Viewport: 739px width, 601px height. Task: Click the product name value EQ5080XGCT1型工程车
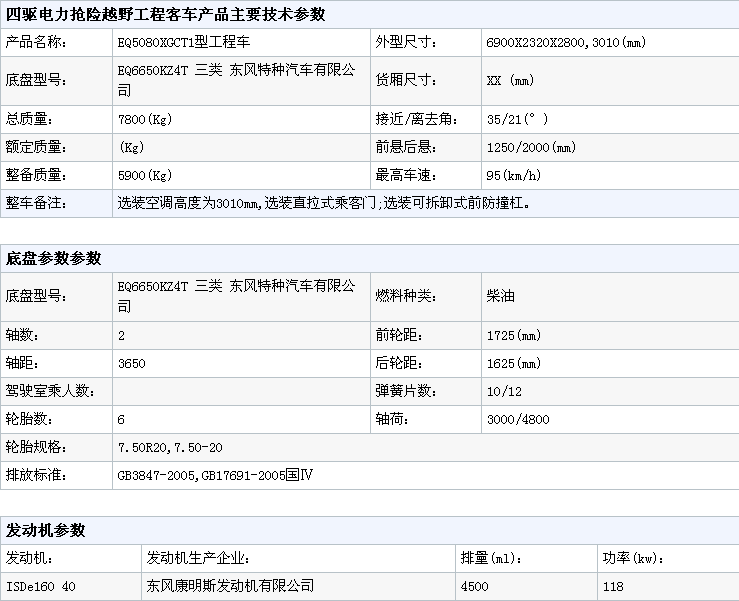(x=184, y=42)
